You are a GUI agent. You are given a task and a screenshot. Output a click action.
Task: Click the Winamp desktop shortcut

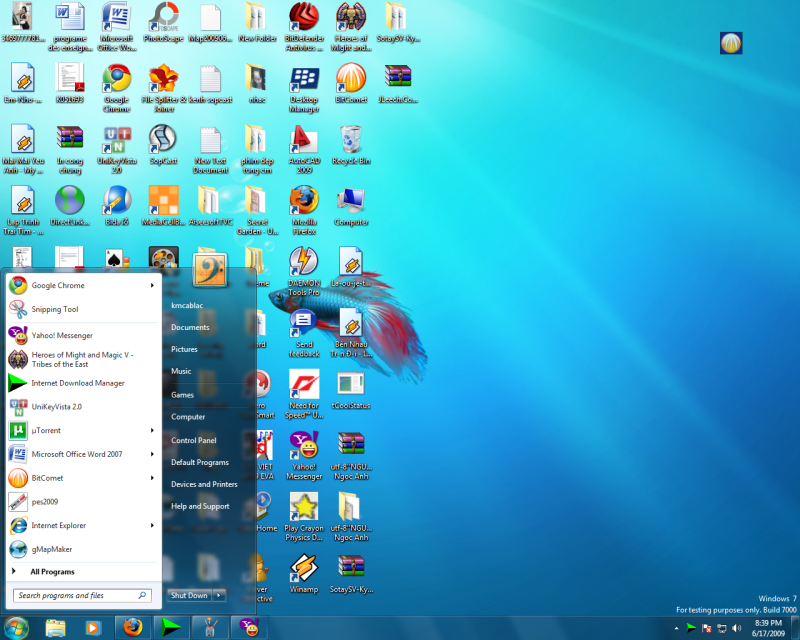303,571
